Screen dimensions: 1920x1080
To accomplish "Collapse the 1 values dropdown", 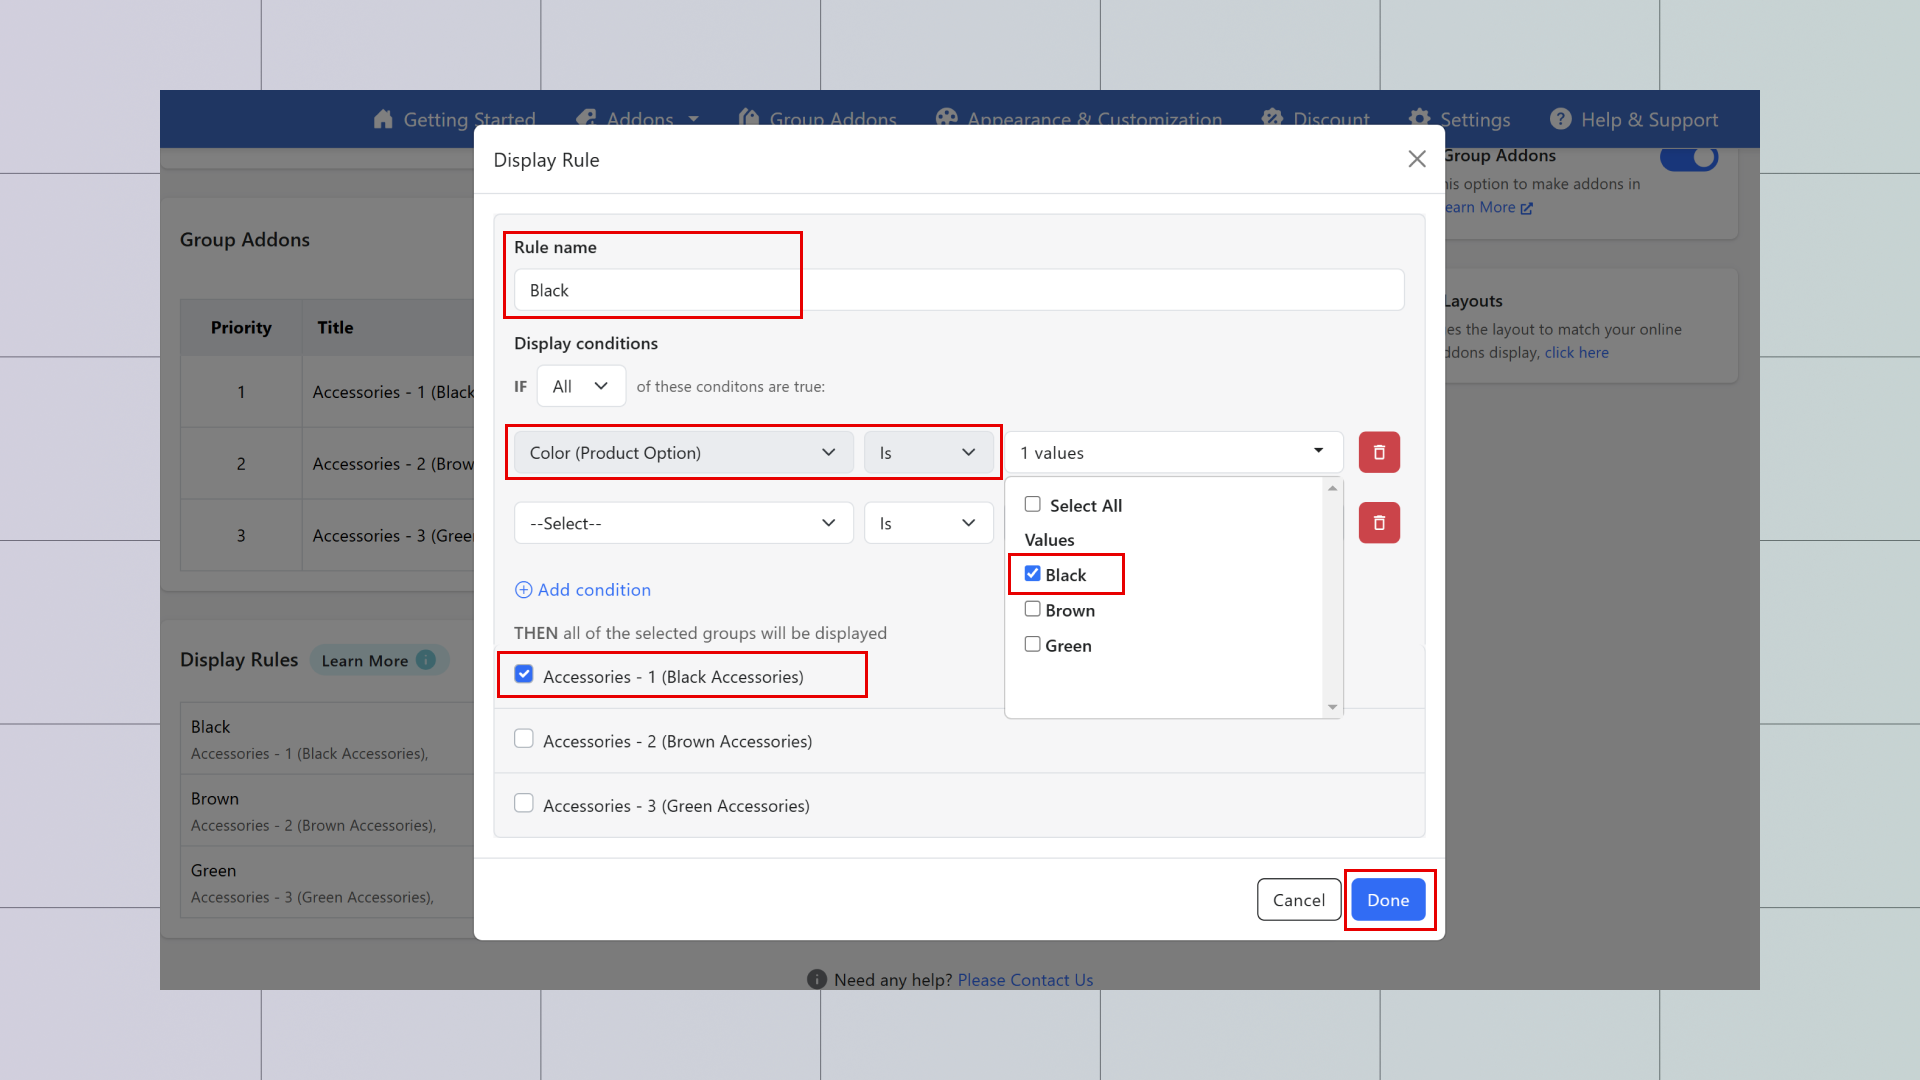I will coord(1173,453).
